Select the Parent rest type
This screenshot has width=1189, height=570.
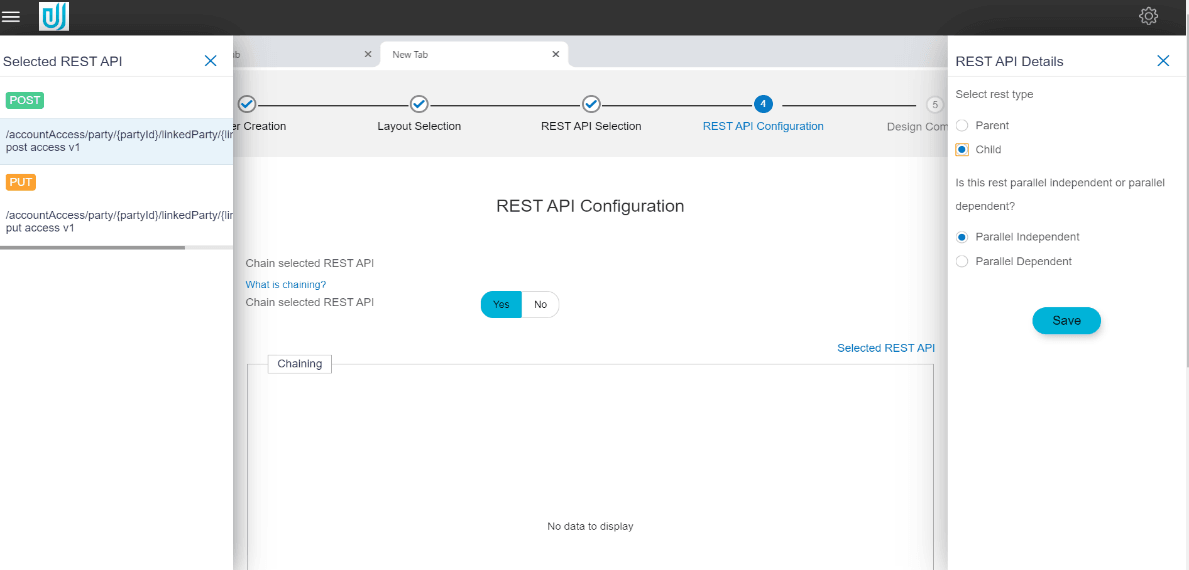pyautogui.click(x=962, y=126)
